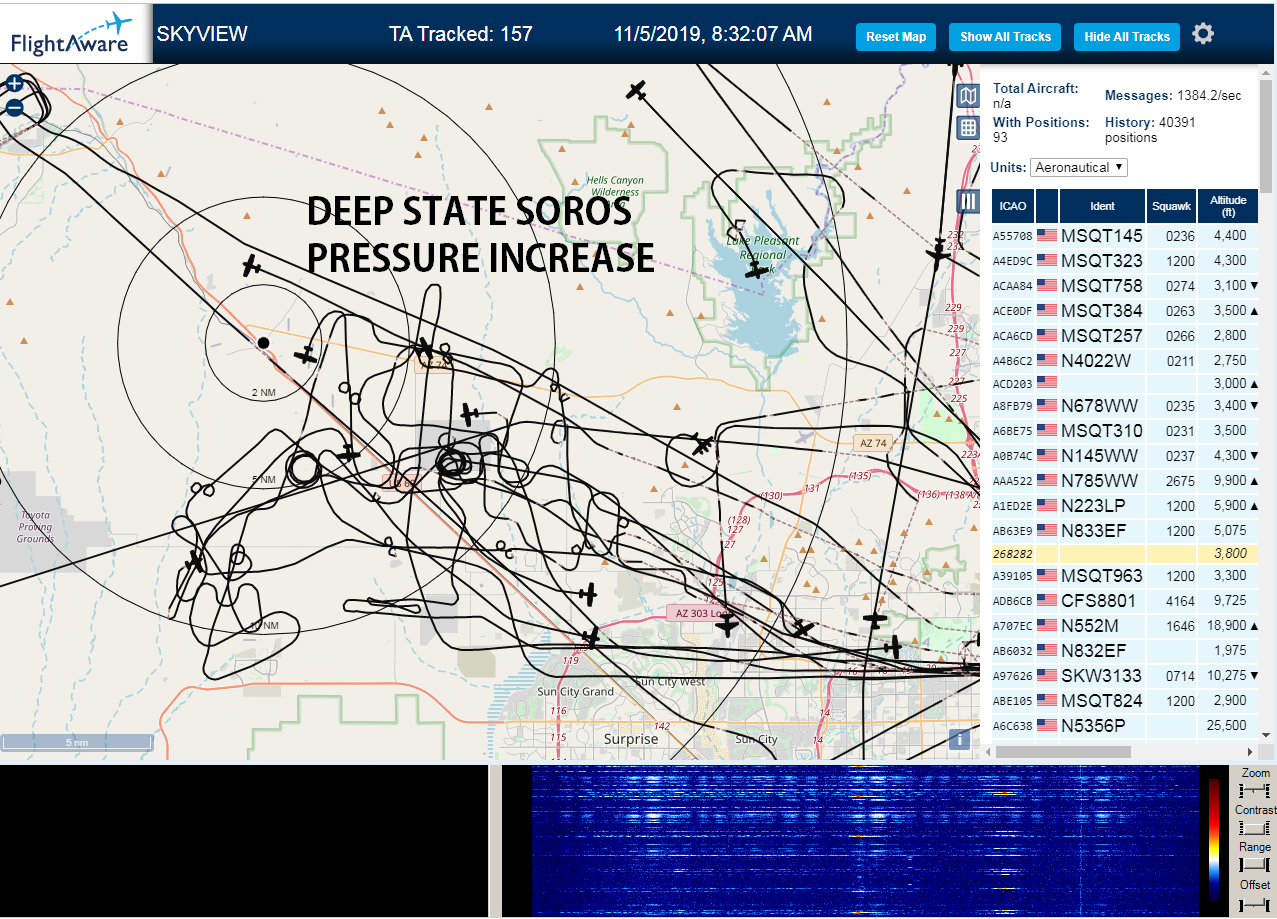The height and width of the screenshot is (919, 1277).
Task: Select the N552M aircraft row
Action: point(1124,626)
